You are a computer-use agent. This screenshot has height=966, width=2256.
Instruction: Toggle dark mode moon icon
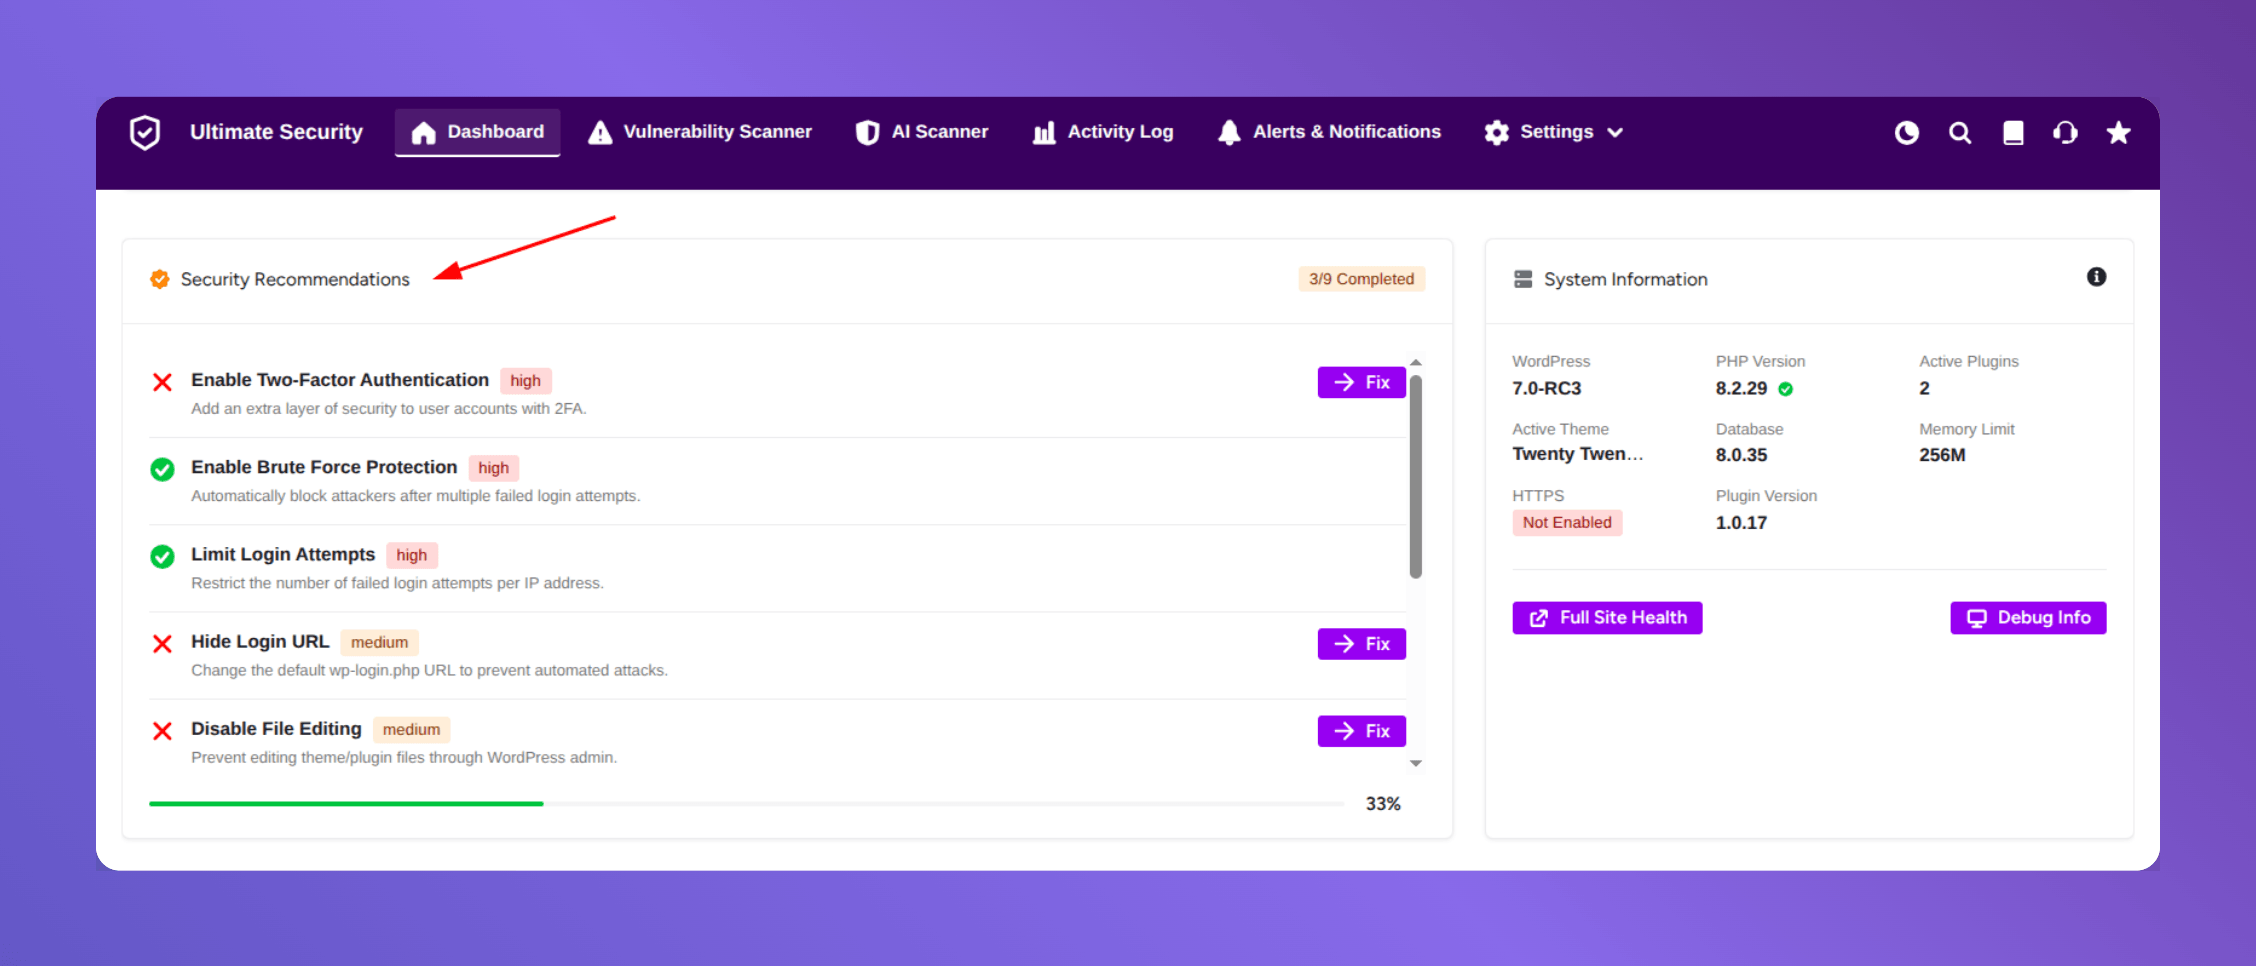[x=1907, y=133]
